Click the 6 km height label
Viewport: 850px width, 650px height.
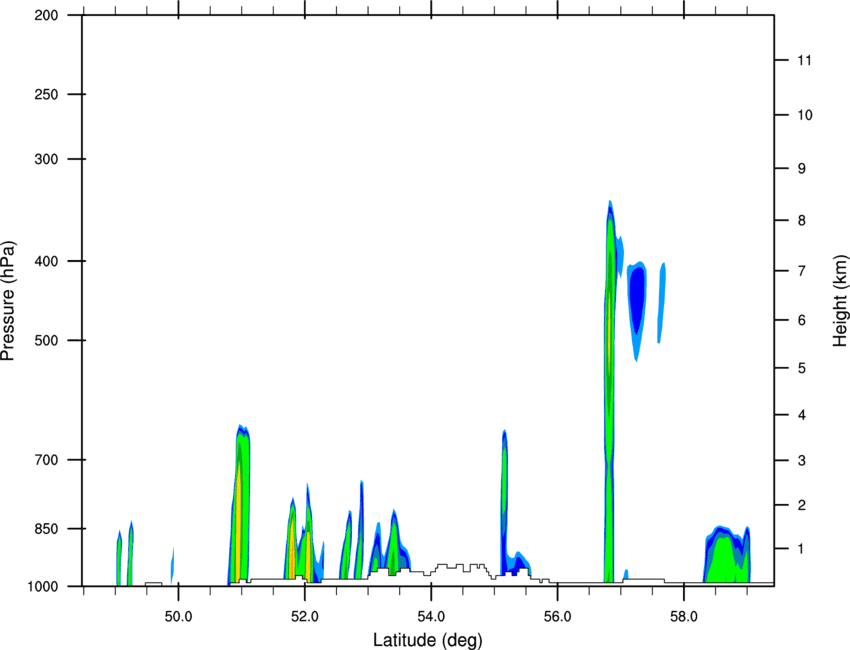point(802,320)
